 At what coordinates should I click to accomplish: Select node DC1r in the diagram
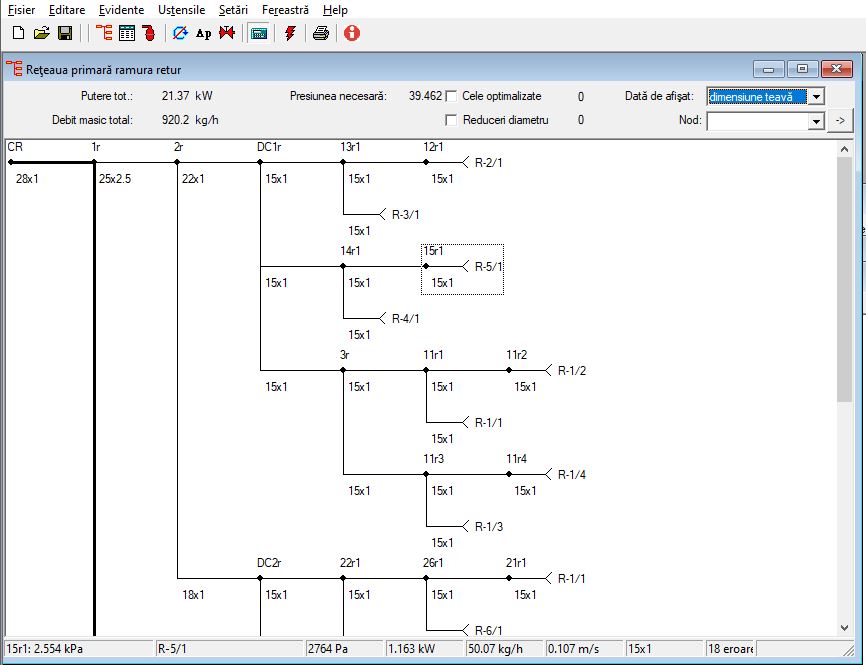pos(269,147)
